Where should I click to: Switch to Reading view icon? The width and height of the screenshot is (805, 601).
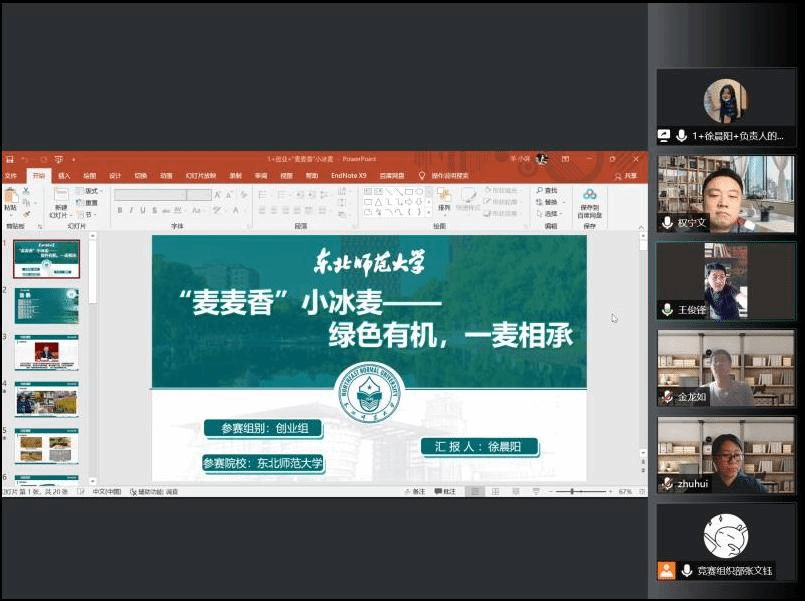tap(515, 492)
